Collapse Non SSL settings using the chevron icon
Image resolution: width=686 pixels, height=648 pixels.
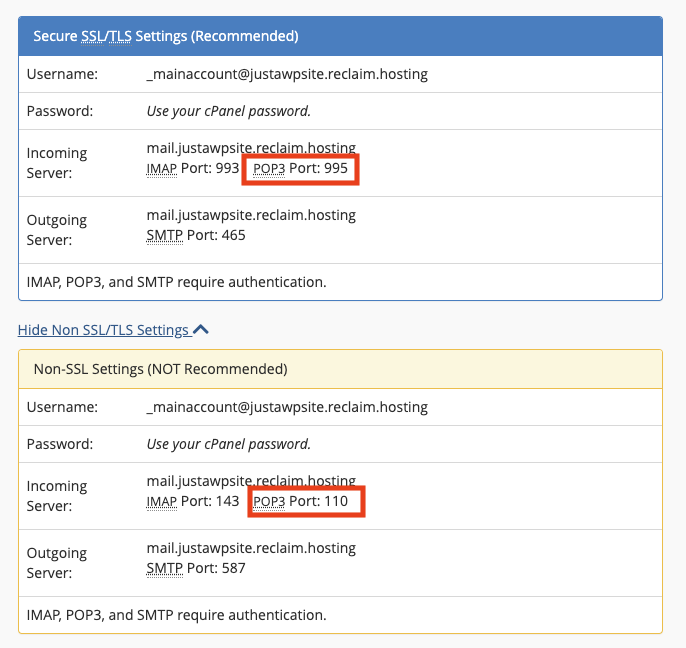(x=201, y=329)
